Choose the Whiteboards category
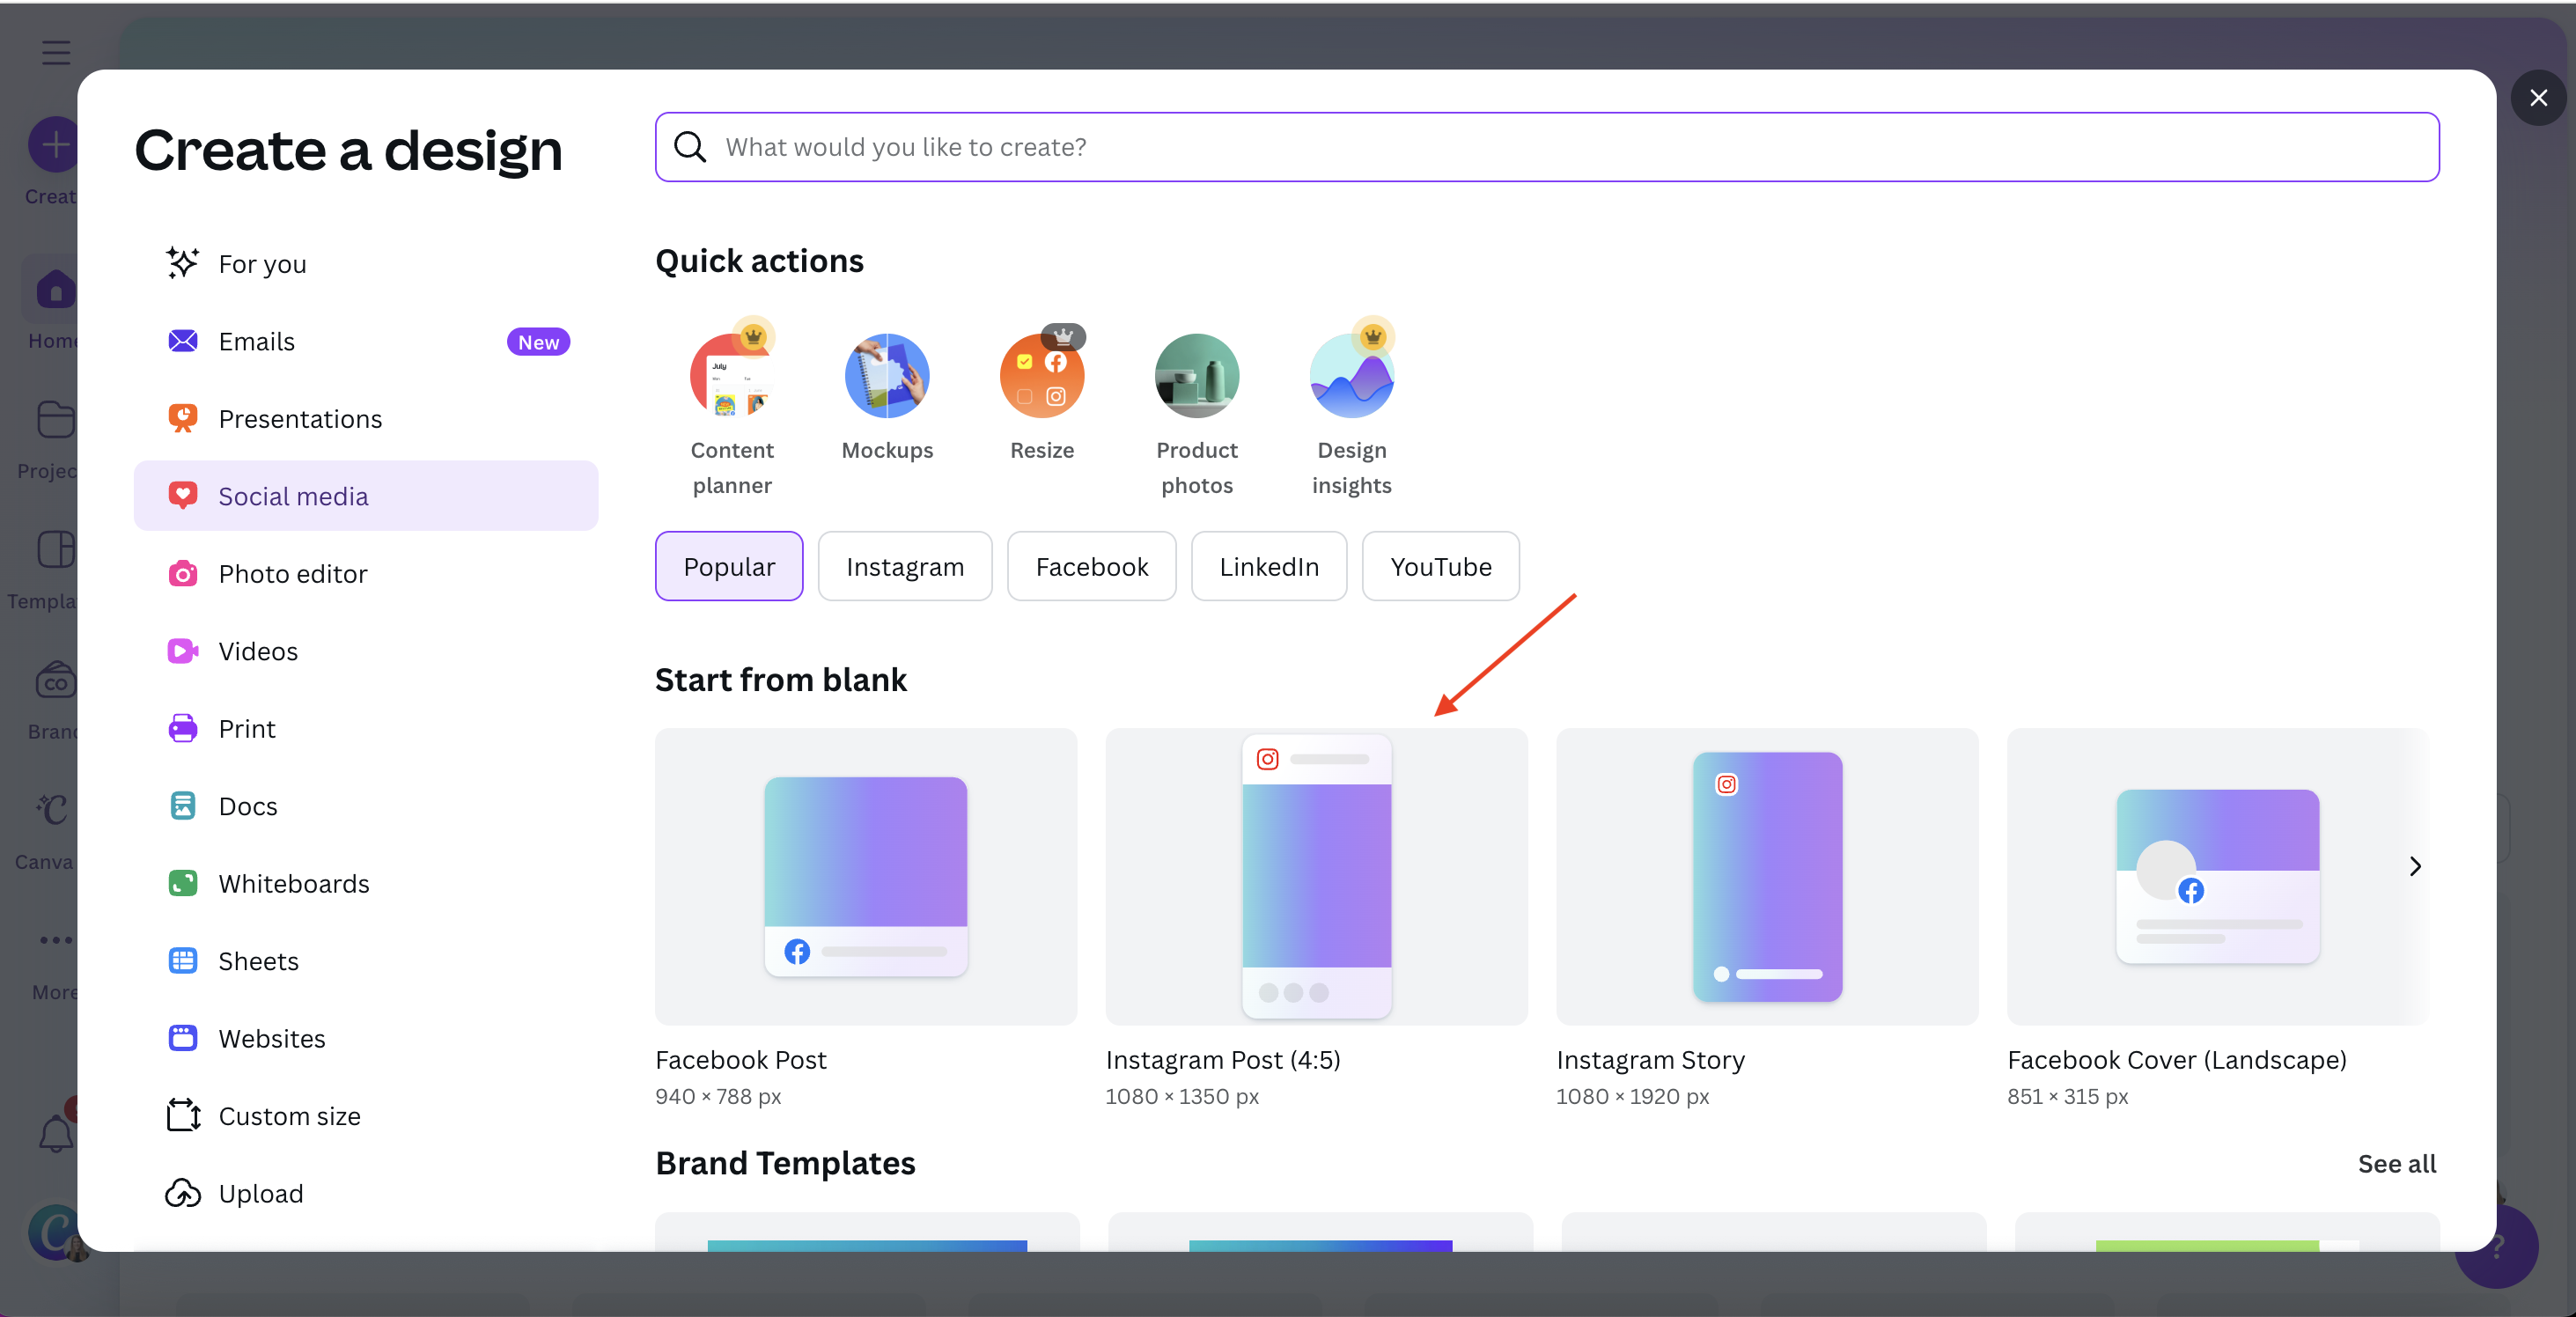 coord(293,884)
